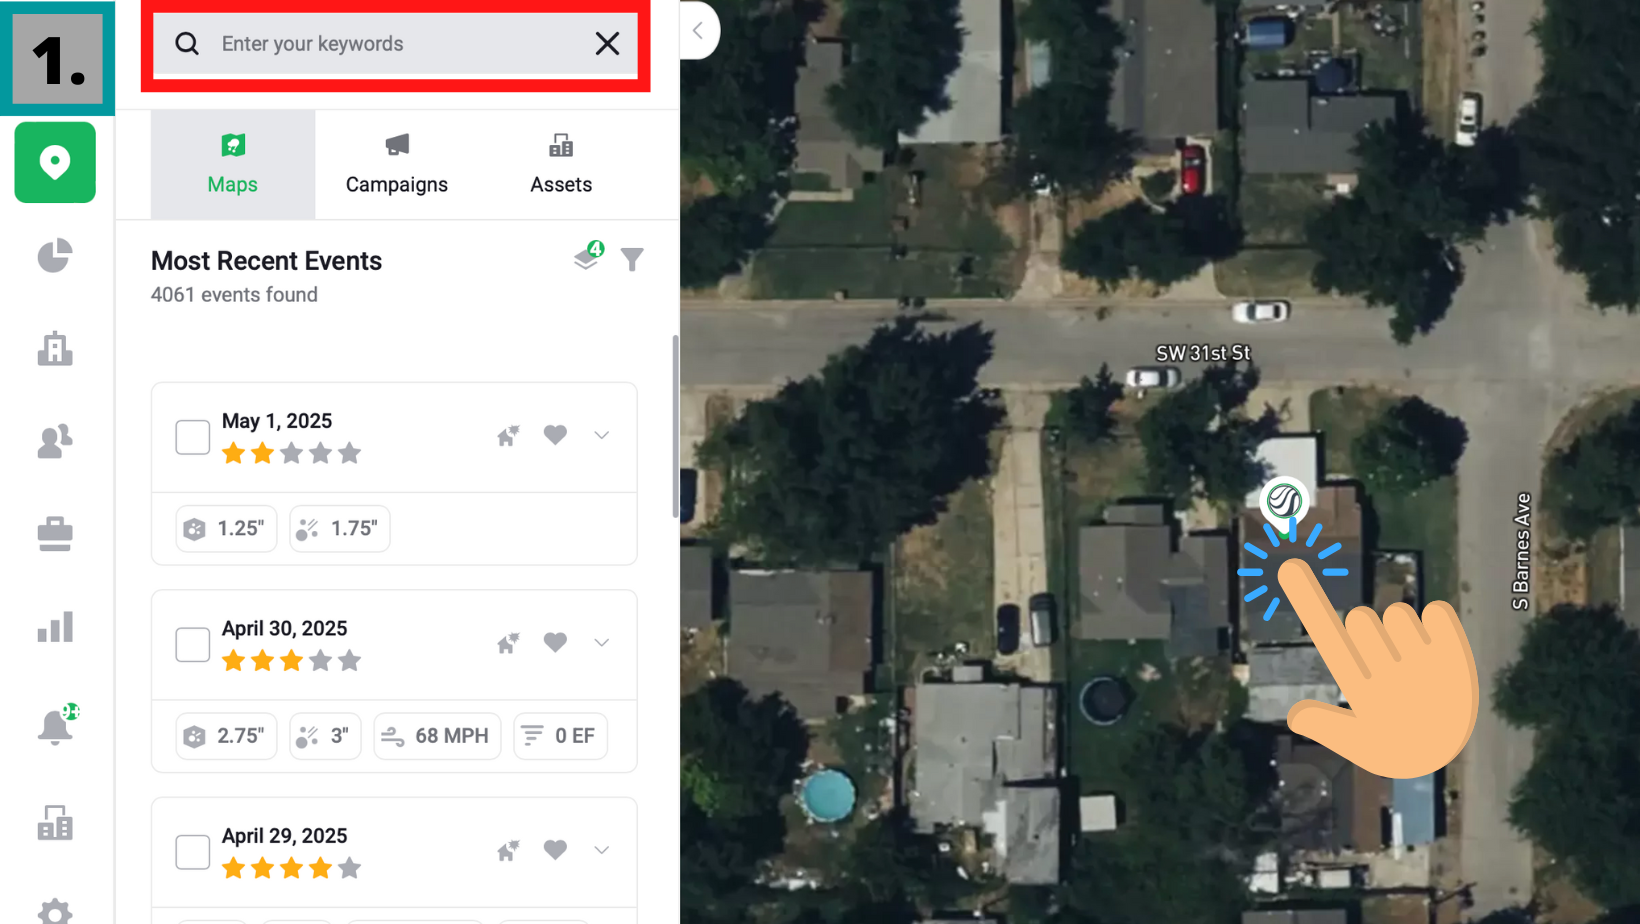Check the April 30, 2025 event checkbox
The height and width of the screenshot is (924, 1640).
coord(192,645)
